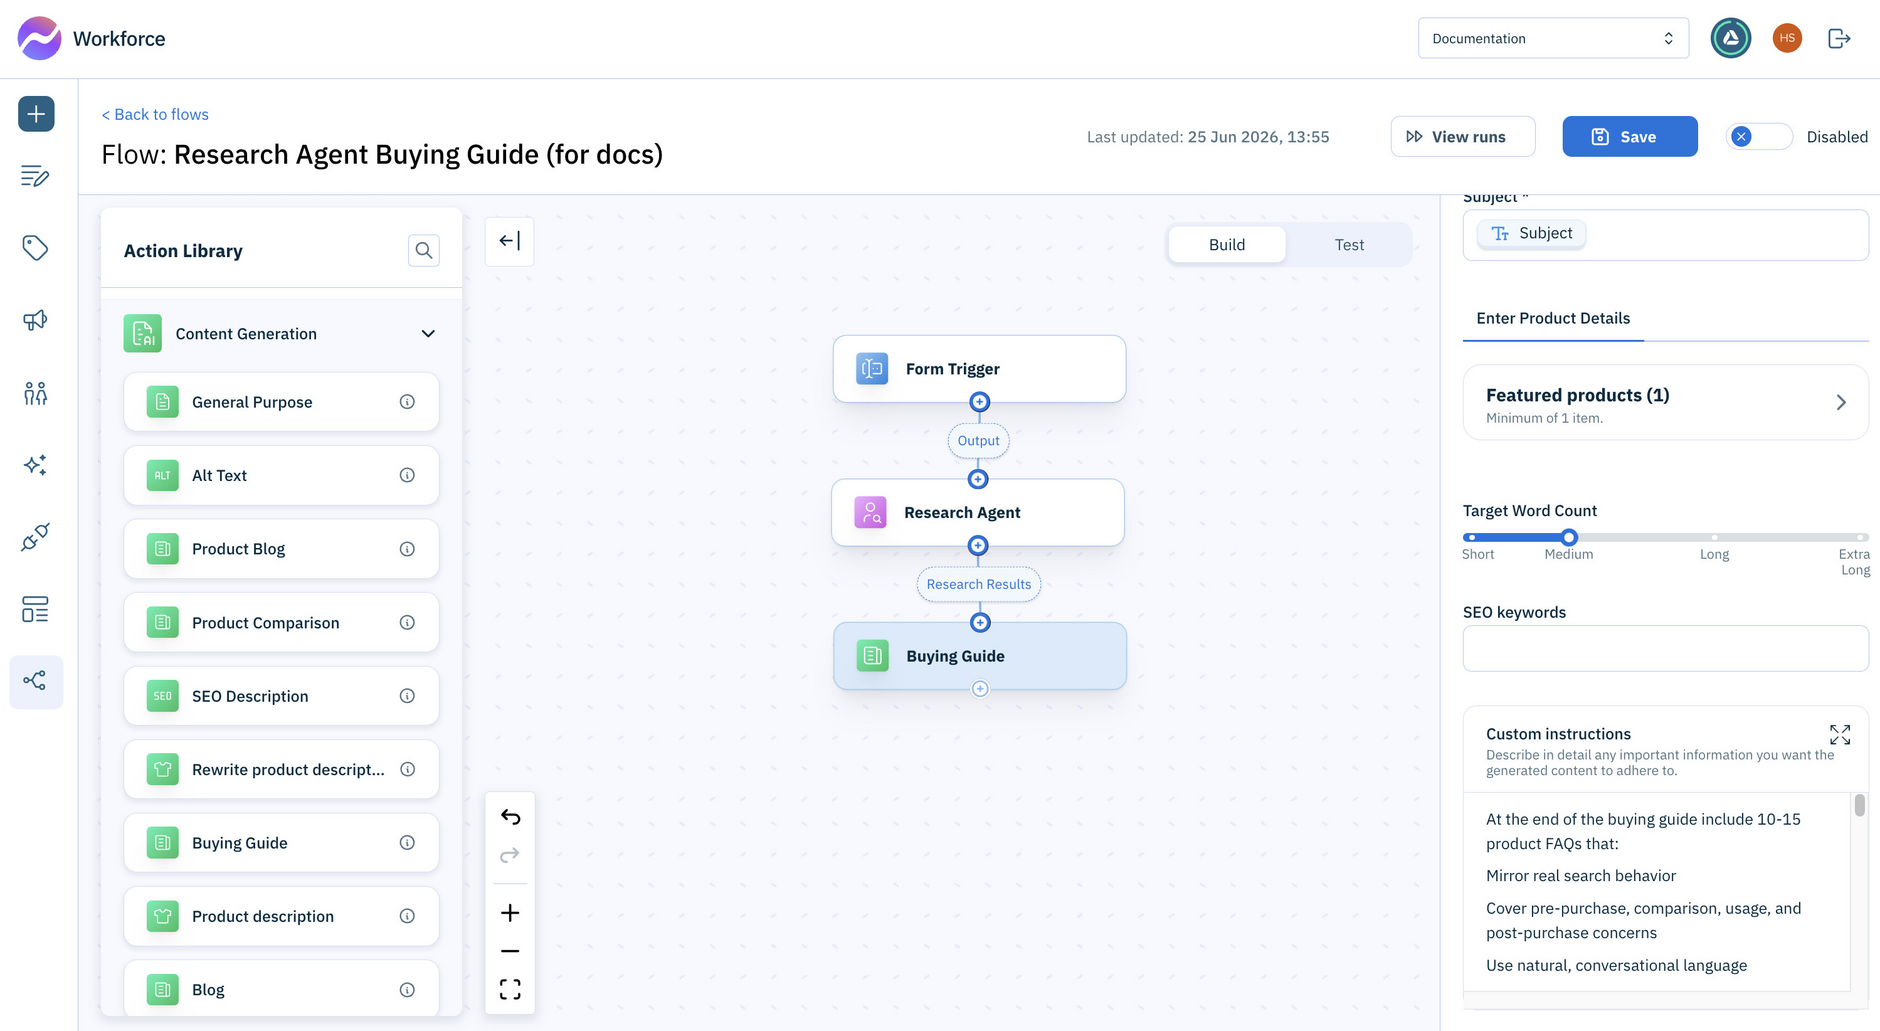This screenshot has width=1880, height=1031.
Task: Add step after Buying Guide node
Action: pos(980,689)
